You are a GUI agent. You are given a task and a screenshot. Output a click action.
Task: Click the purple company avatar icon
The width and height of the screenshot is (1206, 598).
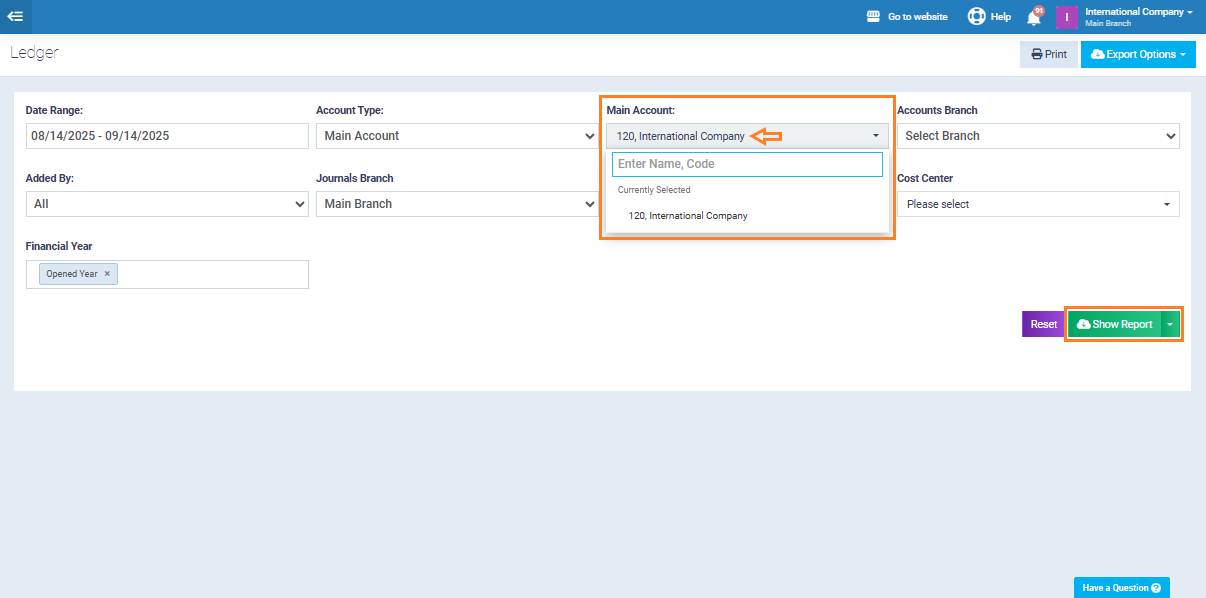click(1067, 17)
